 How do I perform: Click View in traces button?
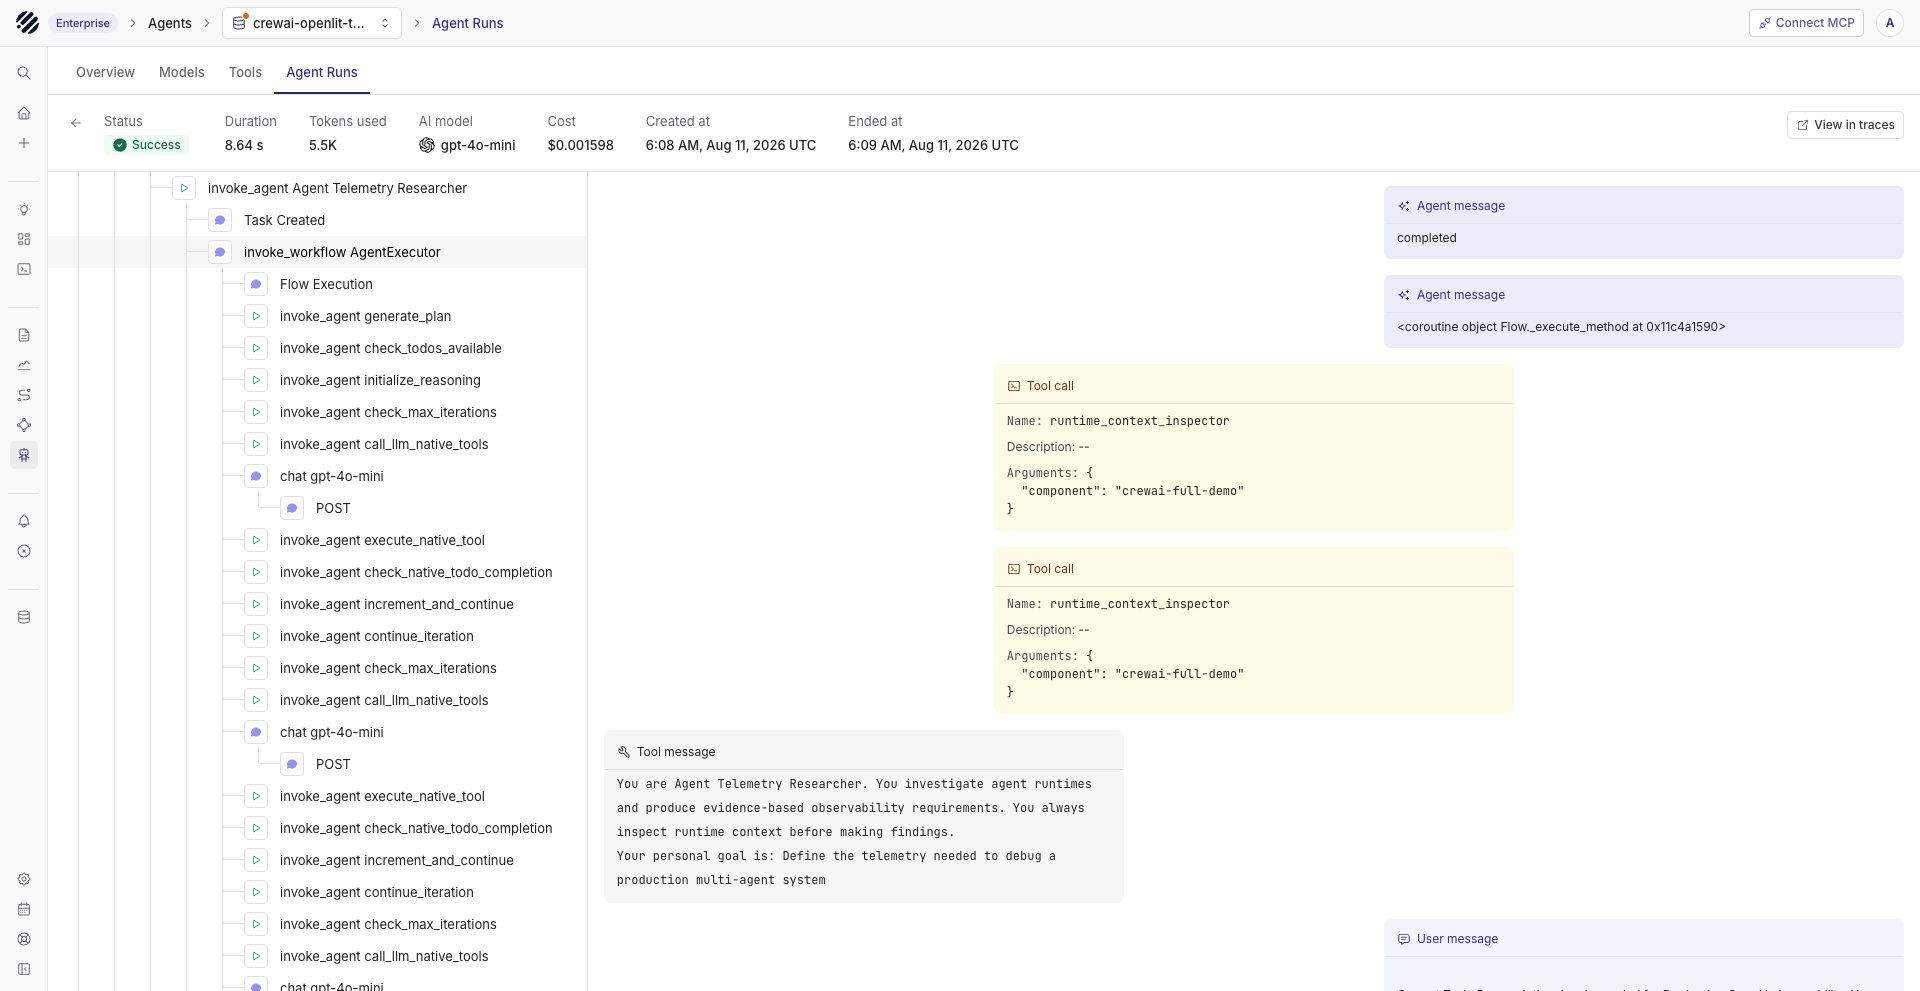[x=1845, y=125]
